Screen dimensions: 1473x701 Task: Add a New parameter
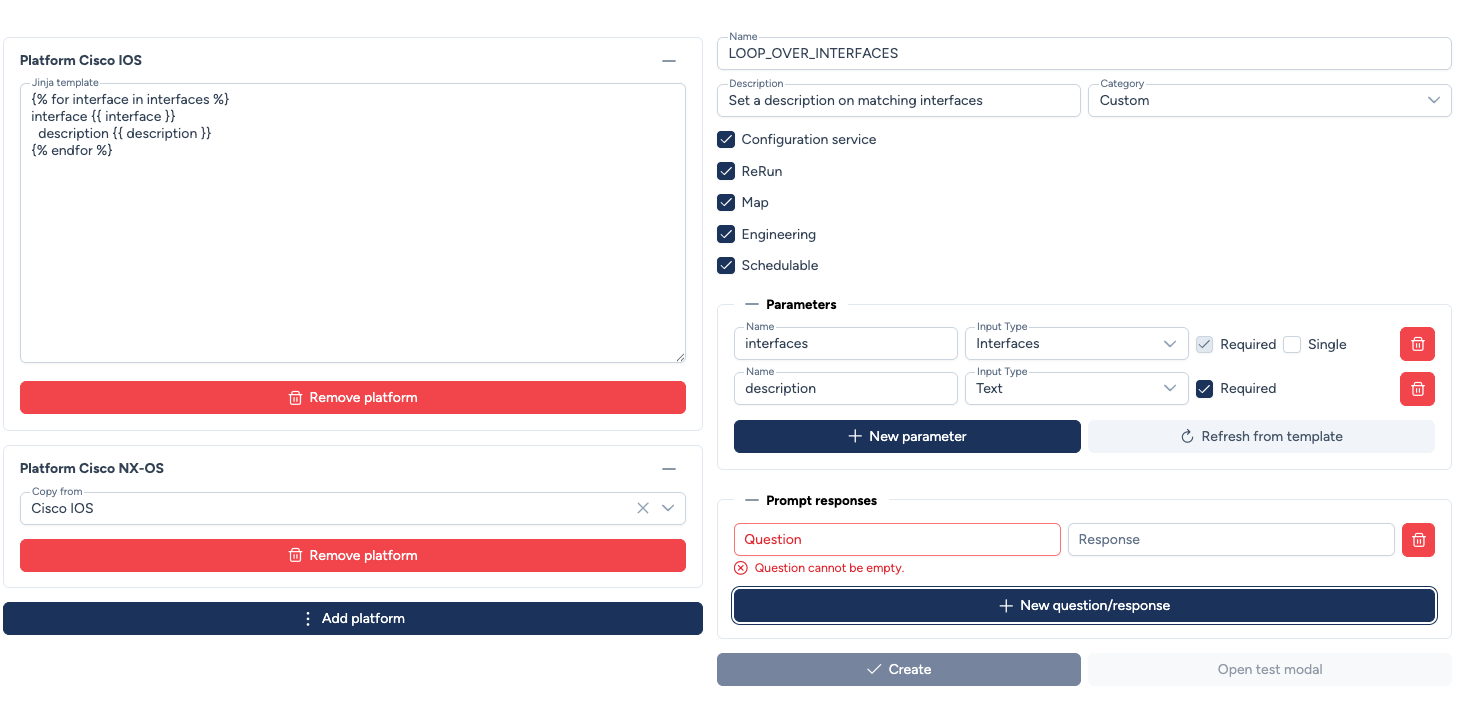(907, 437)
